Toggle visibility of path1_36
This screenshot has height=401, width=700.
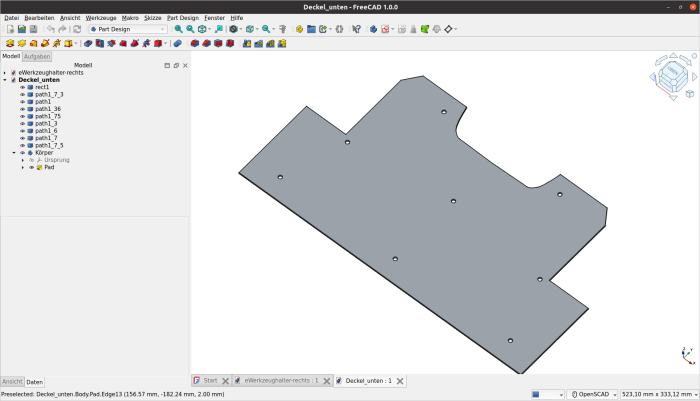pyautogui.click(x=23, y=109)
